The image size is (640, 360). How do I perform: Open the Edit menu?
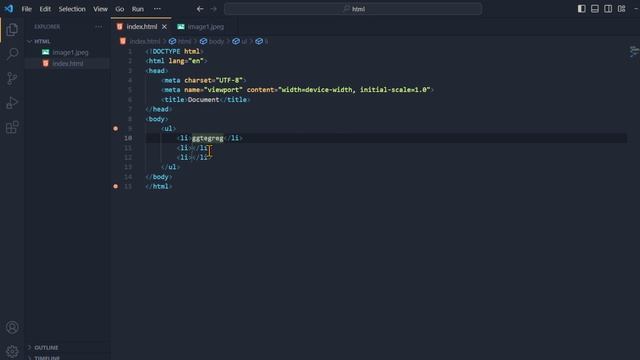pyautogui.click(x=45, y=9)
